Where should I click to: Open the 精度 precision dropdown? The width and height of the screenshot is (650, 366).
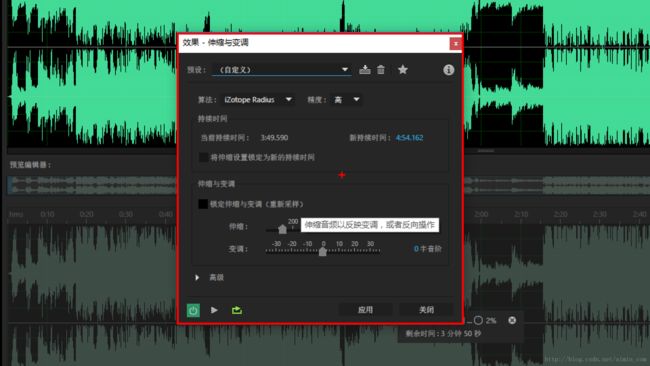click(347, 99)
